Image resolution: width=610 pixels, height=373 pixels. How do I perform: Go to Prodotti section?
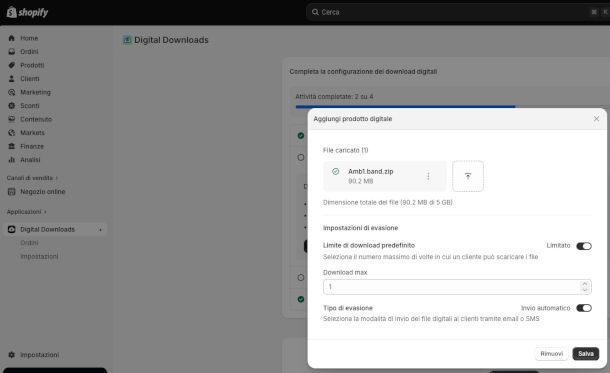click(32, 65)
